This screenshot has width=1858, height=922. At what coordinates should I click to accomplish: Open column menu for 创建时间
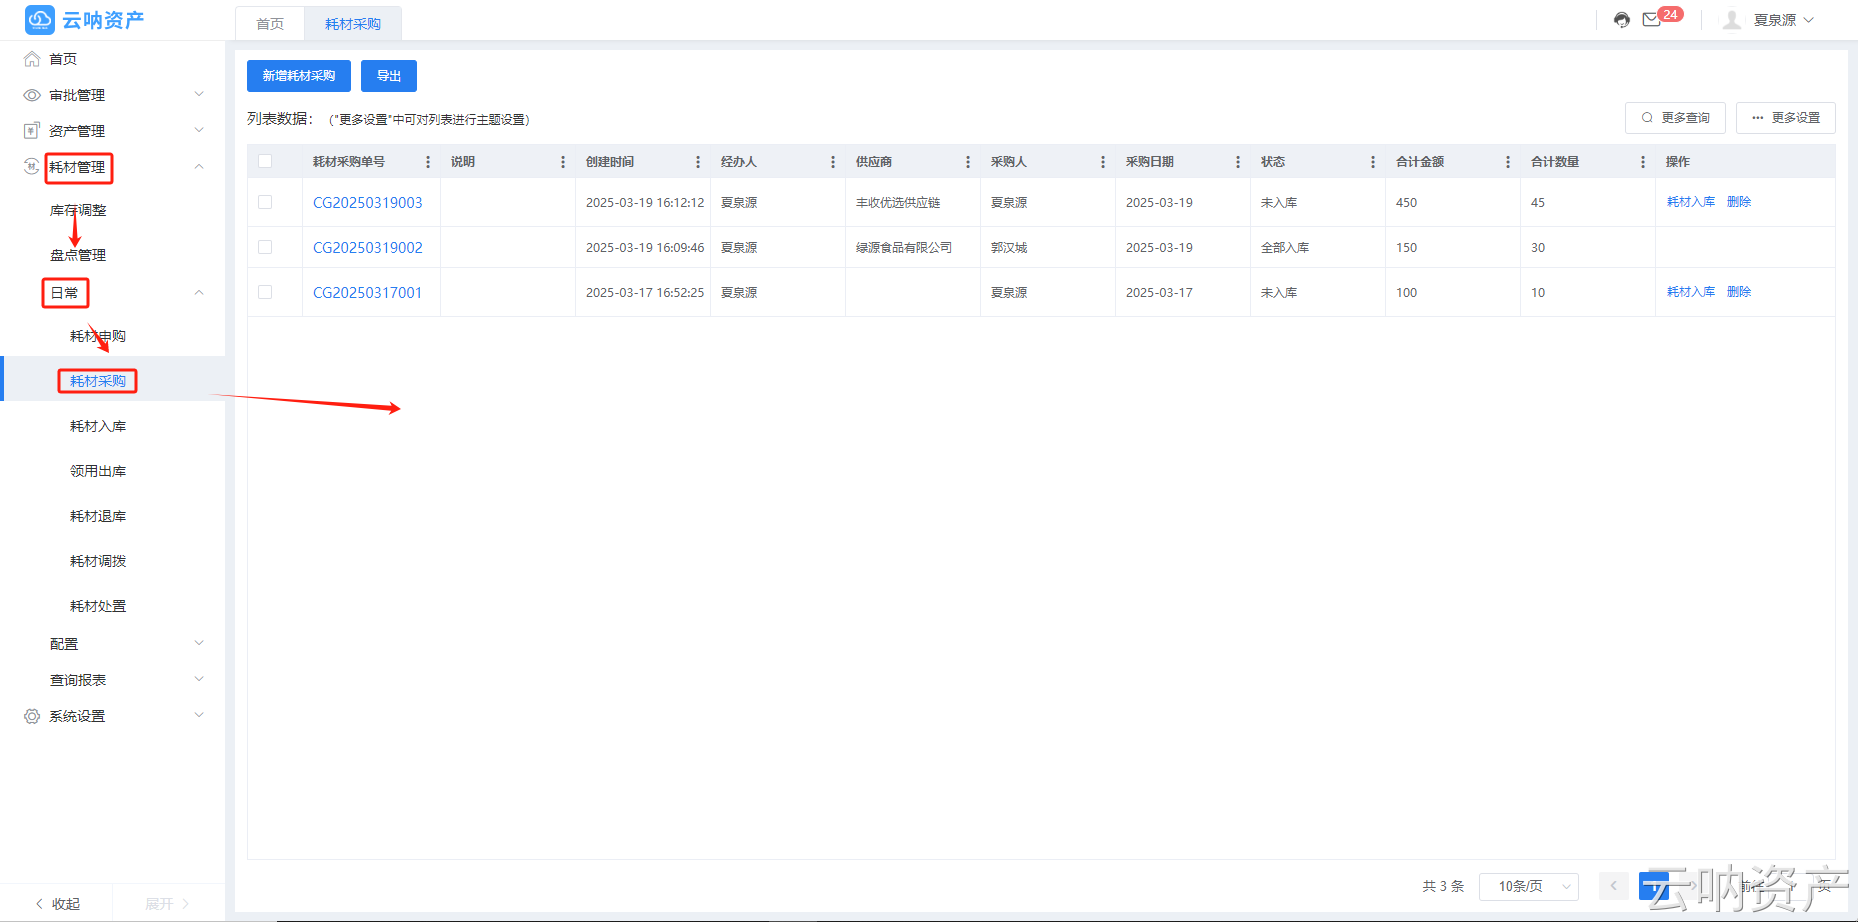coord(698,162)
